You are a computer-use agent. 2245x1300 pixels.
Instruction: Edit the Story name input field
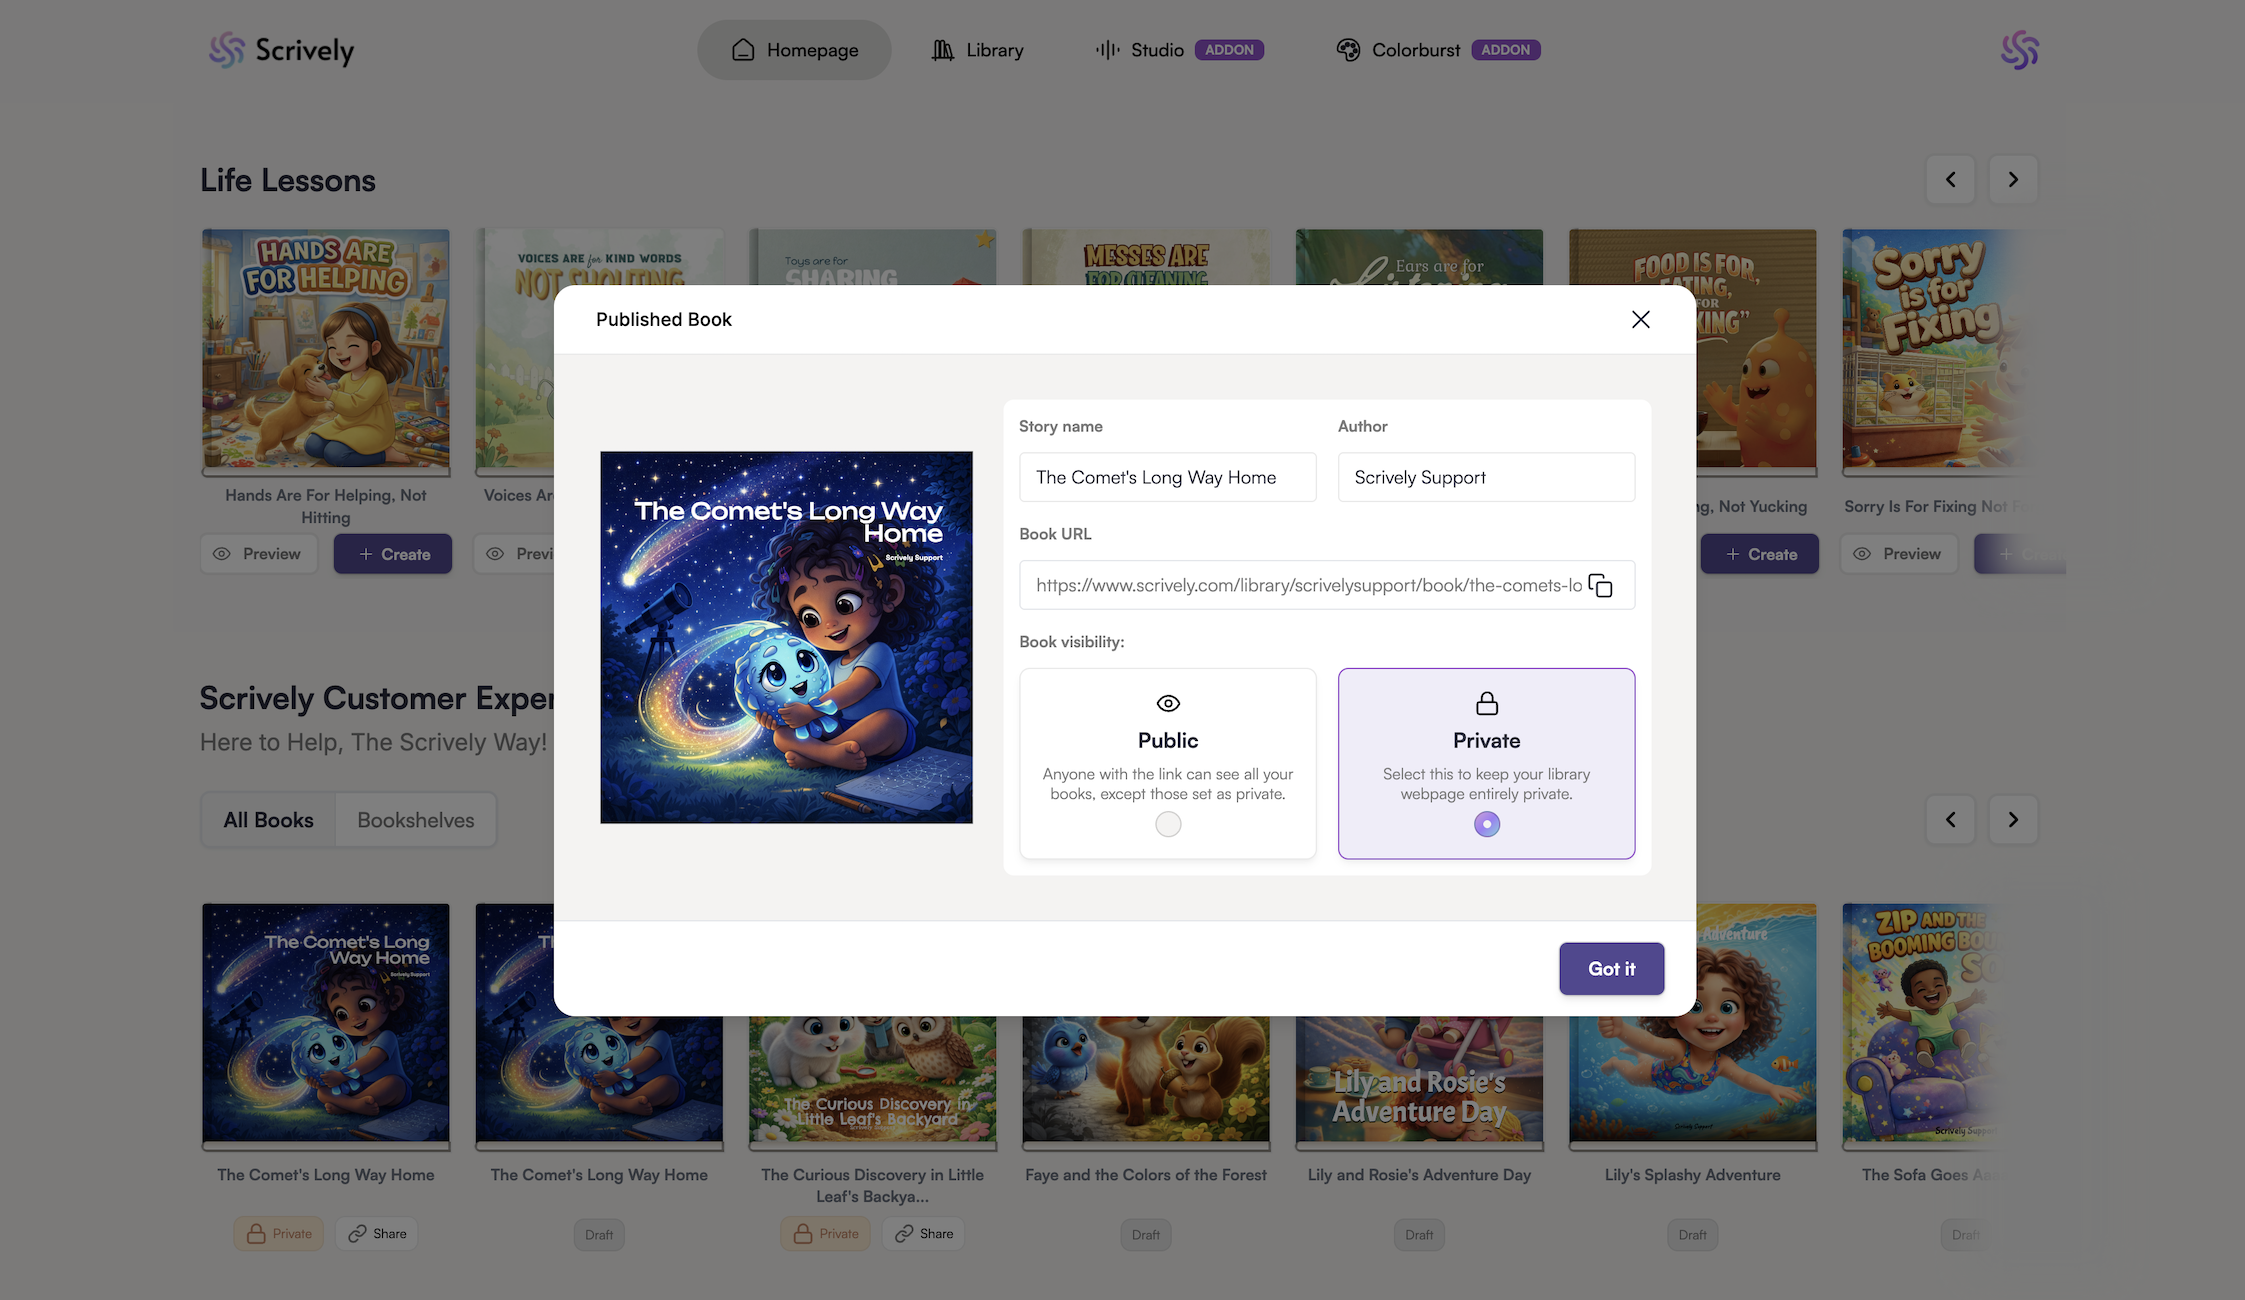1166,478
